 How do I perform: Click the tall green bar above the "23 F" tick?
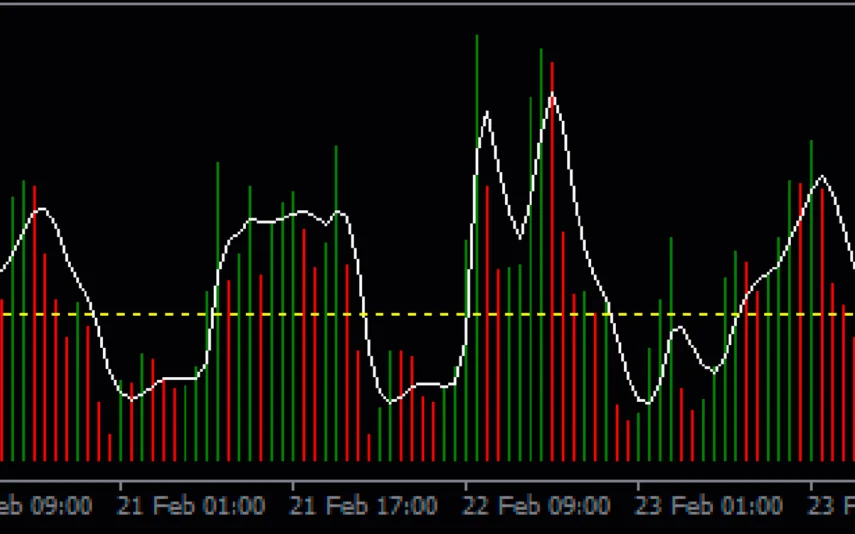(x=811, y=300)
